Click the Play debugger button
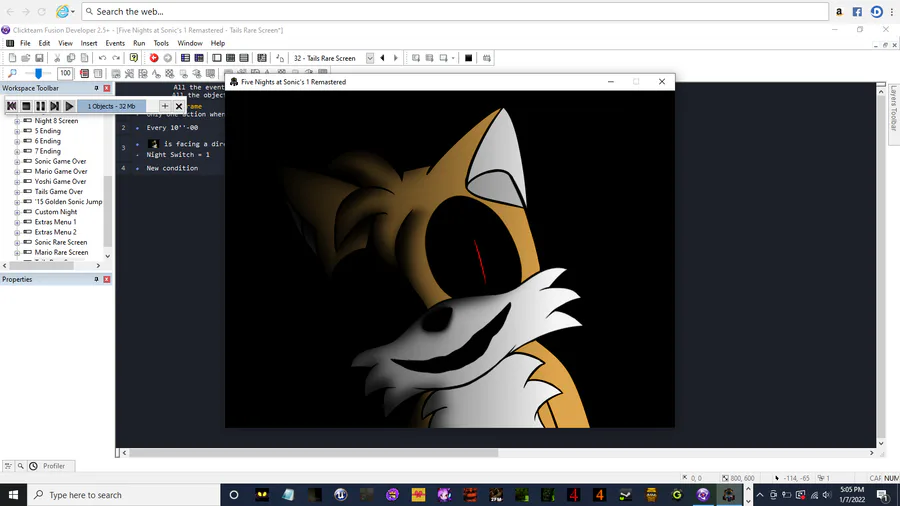This screenshot has width=900, height=506. 69,106
